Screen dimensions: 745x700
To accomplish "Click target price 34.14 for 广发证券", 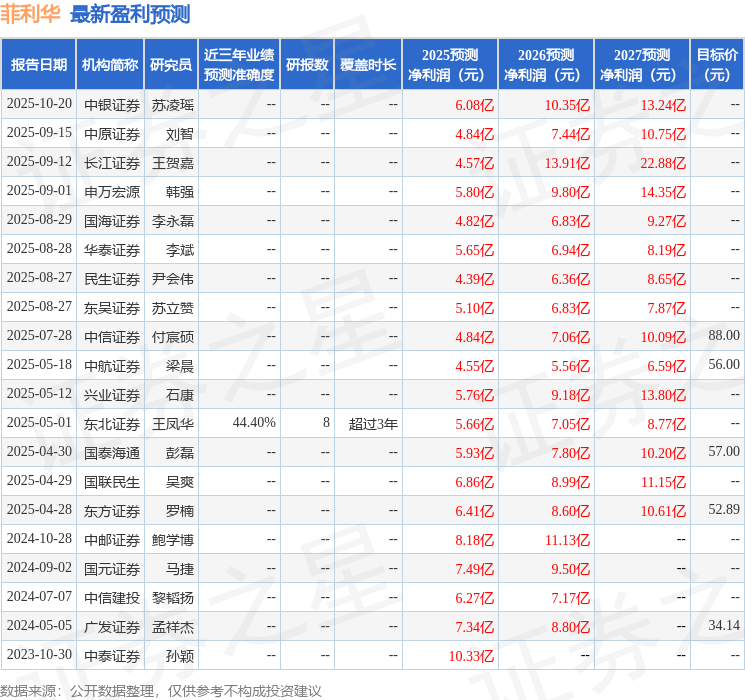I will click(724, 625).
